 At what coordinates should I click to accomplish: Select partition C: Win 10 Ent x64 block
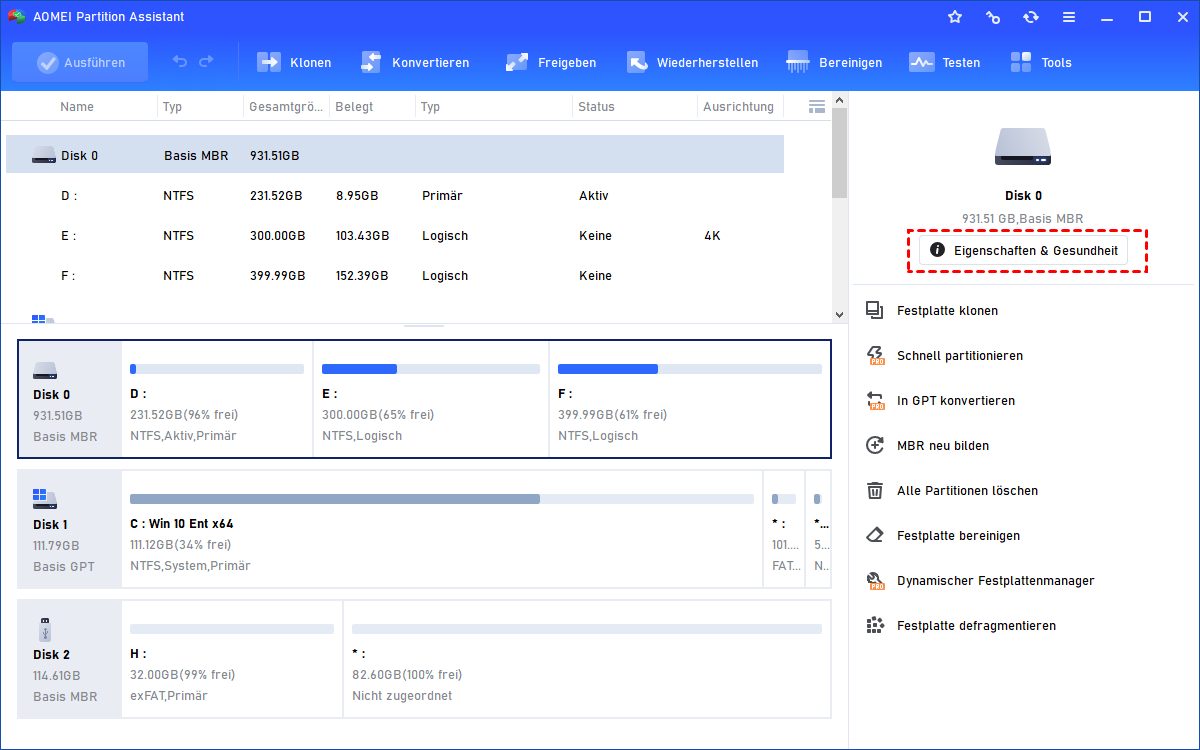441,530
